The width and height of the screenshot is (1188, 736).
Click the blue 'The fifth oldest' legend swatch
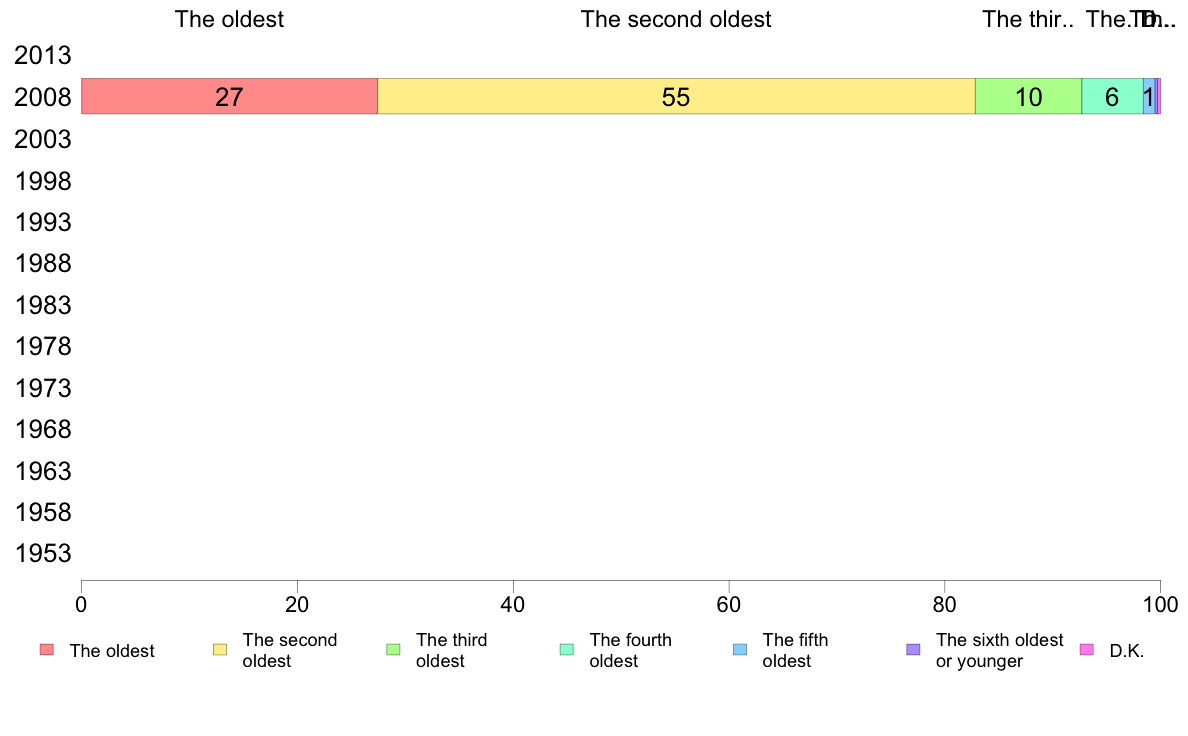740,650
